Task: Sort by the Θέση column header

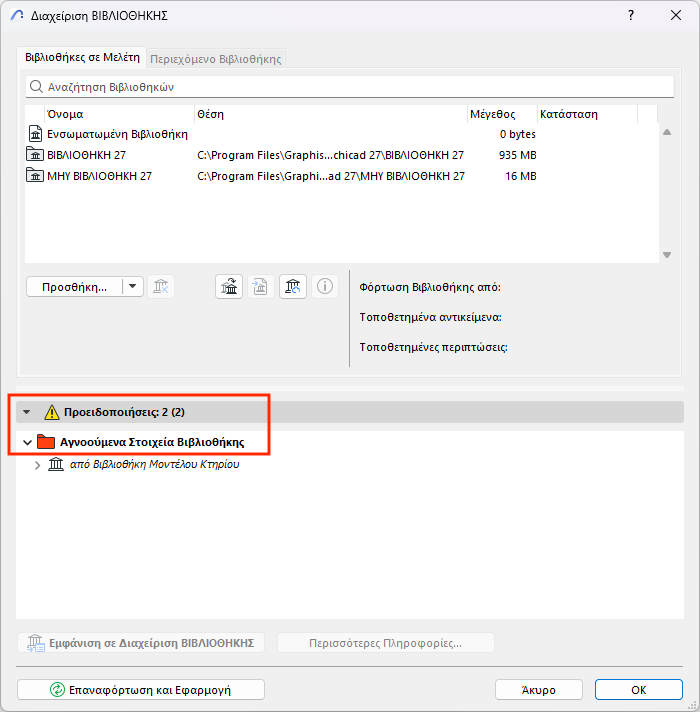Action: coord(330,114)
